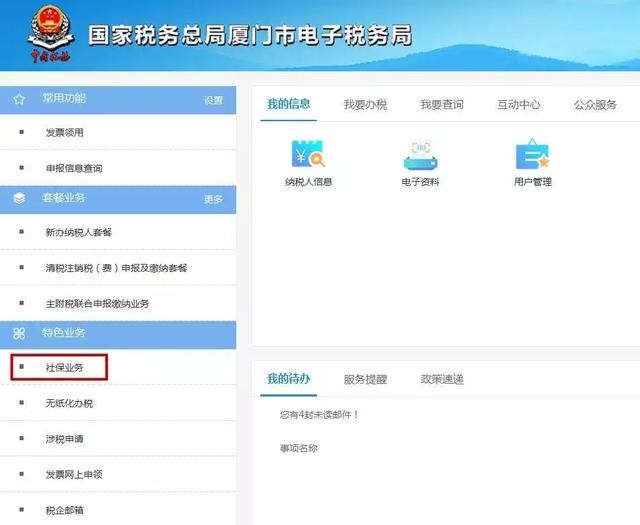640x525 pixels.
Task: Click 设置 in the 常用功能 header
Action: click(x=213, y=100)
